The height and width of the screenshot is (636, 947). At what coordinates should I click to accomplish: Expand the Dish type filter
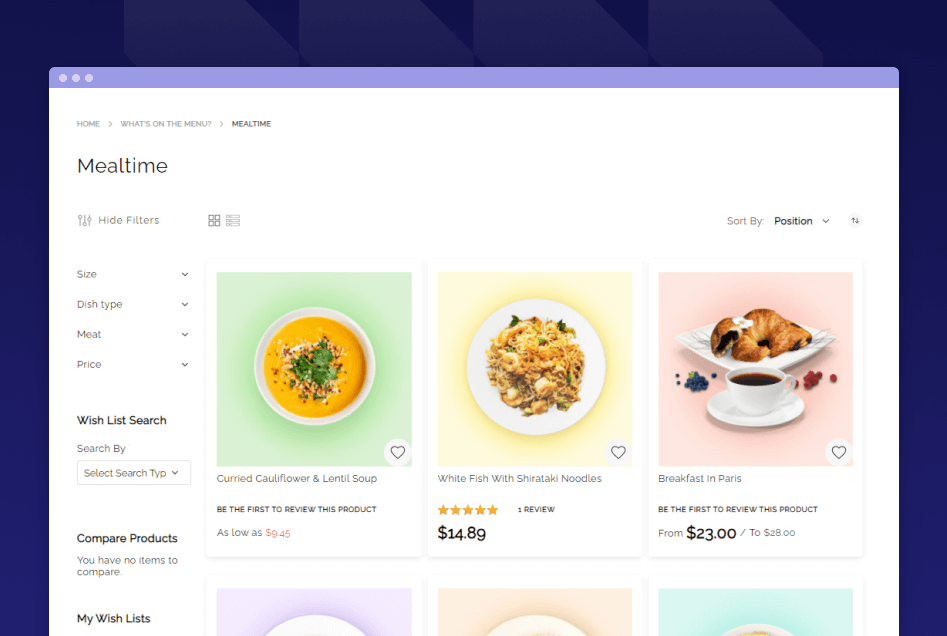(x=133, y=304)
